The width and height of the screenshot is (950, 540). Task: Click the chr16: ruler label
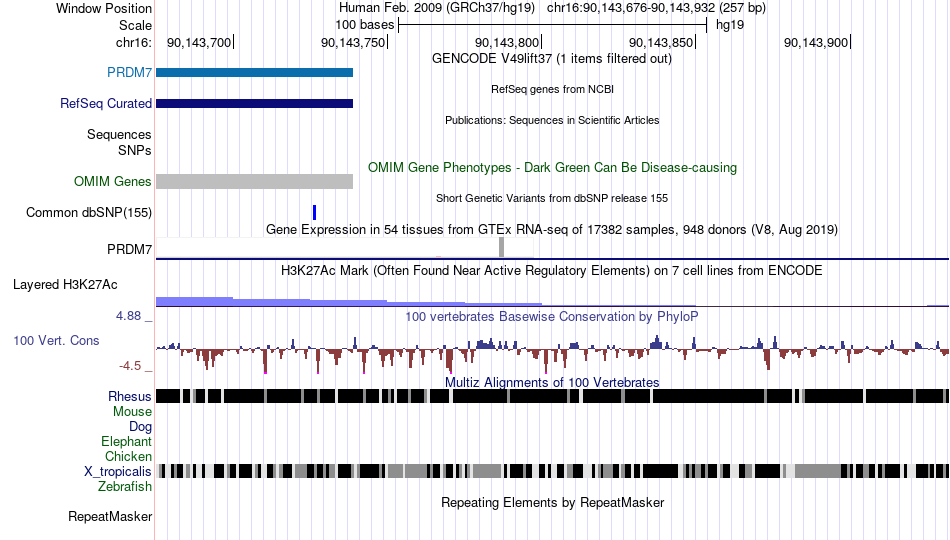[x=133, y=43]
